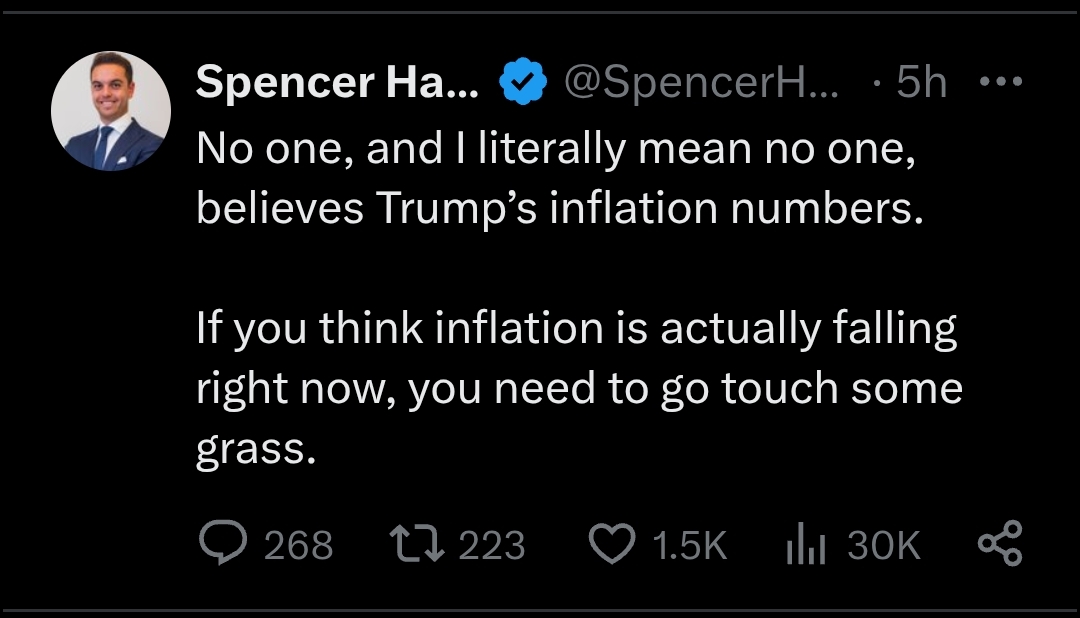Click the 268 replies count
The height and width of the screenshot is (618, 1080).
(299, 545)
